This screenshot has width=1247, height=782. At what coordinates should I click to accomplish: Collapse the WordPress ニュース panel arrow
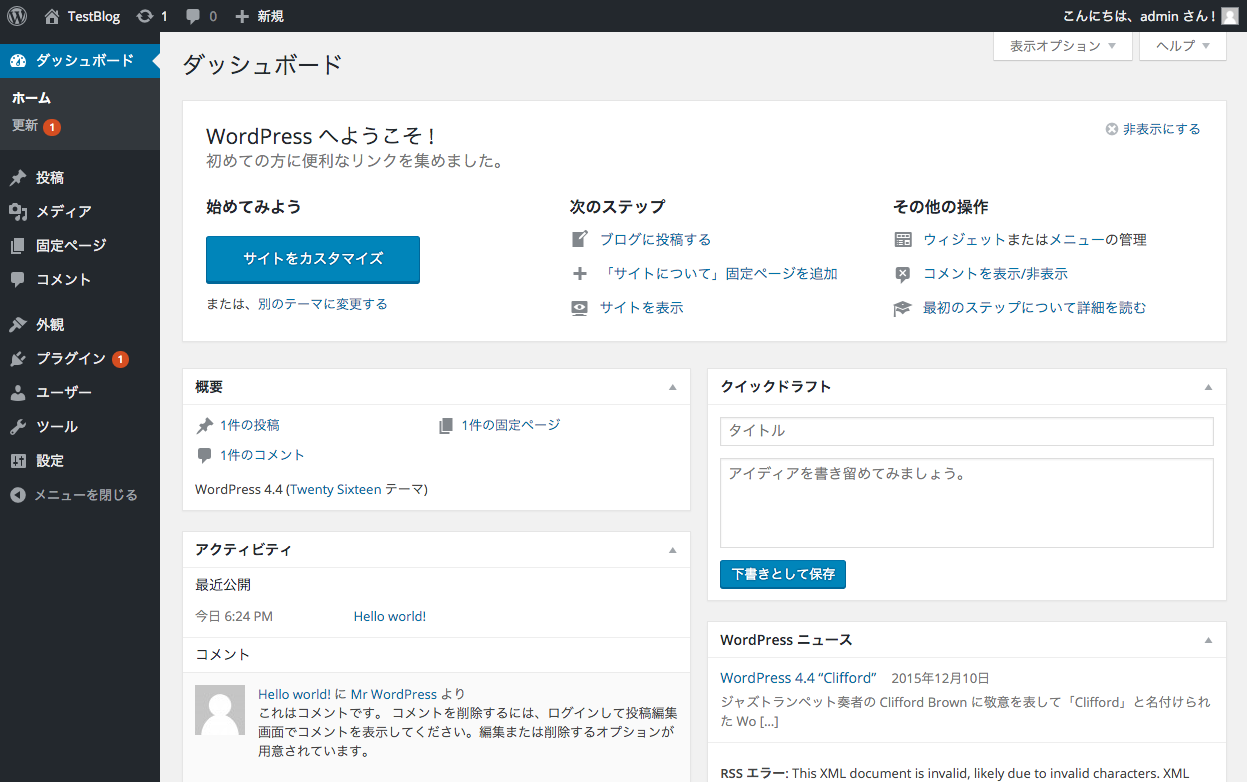[1208, 640]
